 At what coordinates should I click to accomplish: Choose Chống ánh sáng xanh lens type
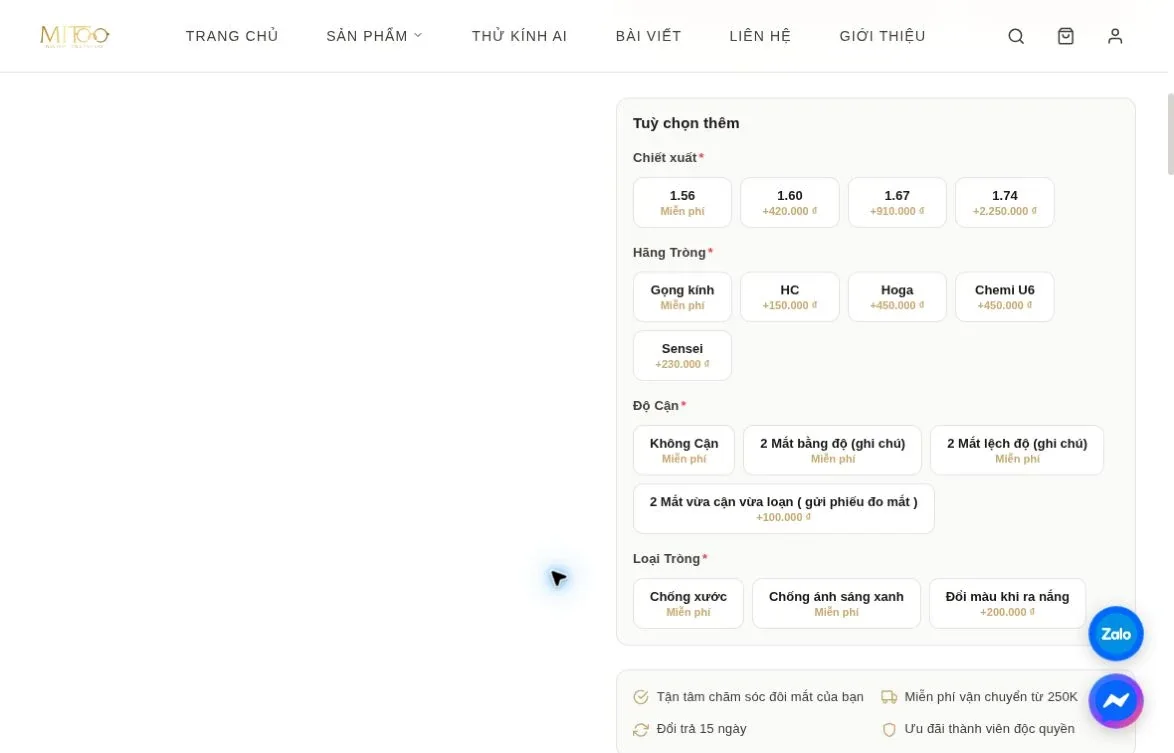(836, 603)
